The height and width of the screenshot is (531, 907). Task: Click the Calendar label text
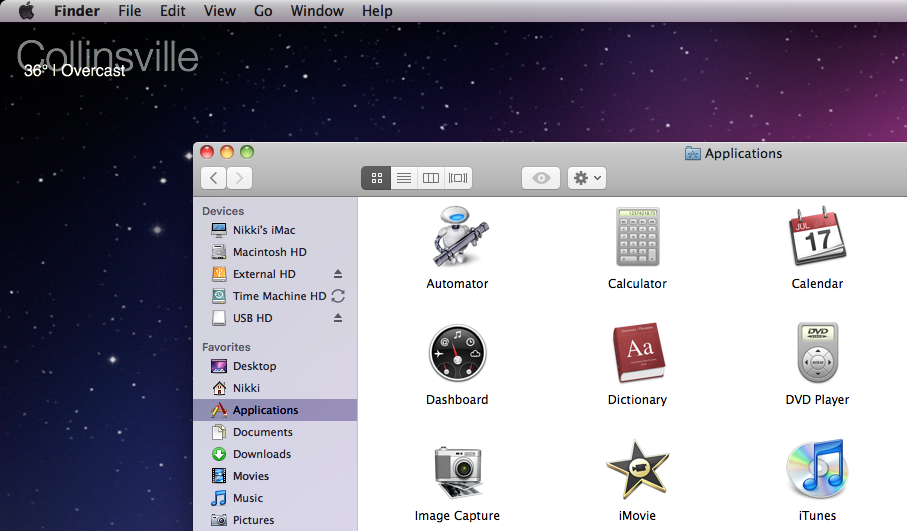coord(817,283)
